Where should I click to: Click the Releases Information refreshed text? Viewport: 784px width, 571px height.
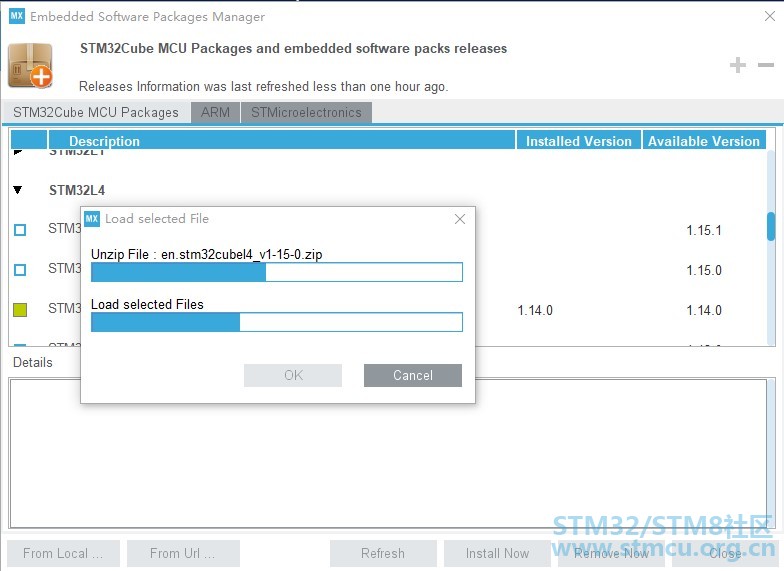click(264, 86)
